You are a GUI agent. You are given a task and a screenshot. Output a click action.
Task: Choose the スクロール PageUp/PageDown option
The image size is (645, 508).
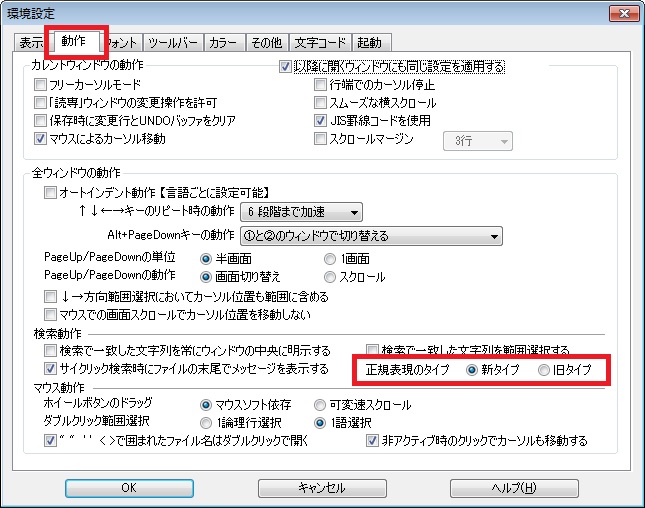[x=331, y=277]
